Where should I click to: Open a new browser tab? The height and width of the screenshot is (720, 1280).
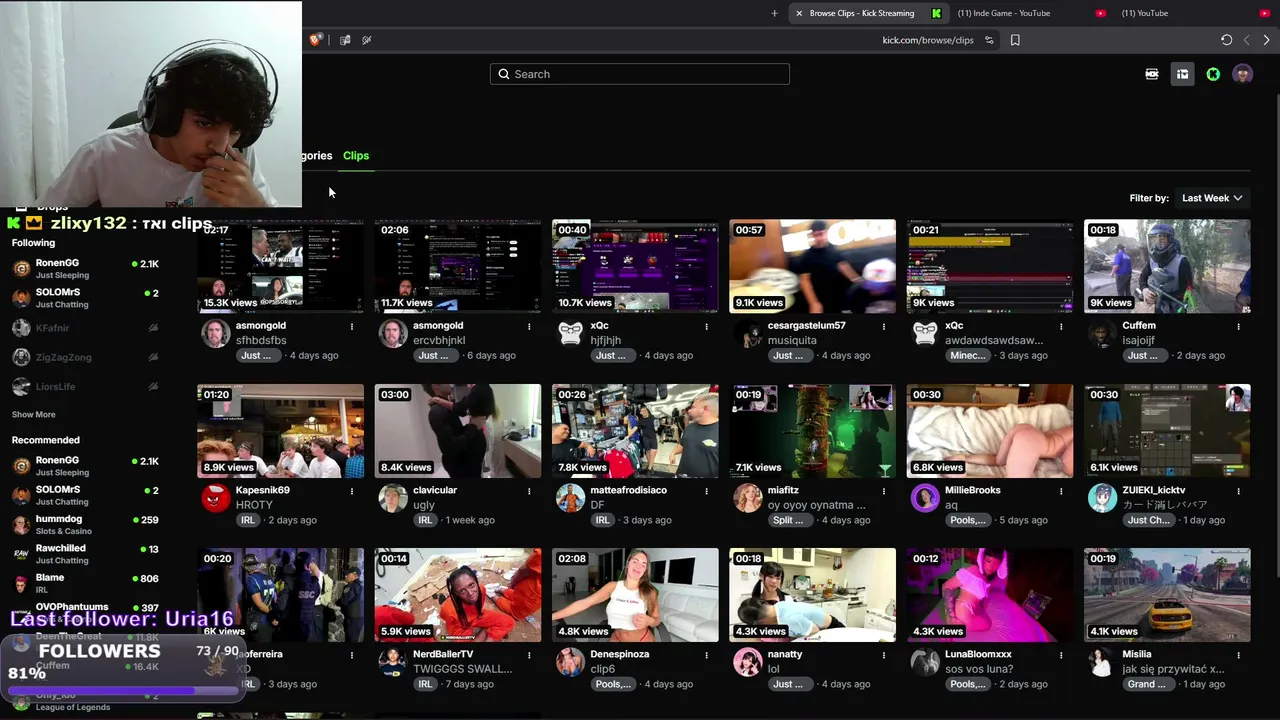pyautogui.click(x=774, y=13)
